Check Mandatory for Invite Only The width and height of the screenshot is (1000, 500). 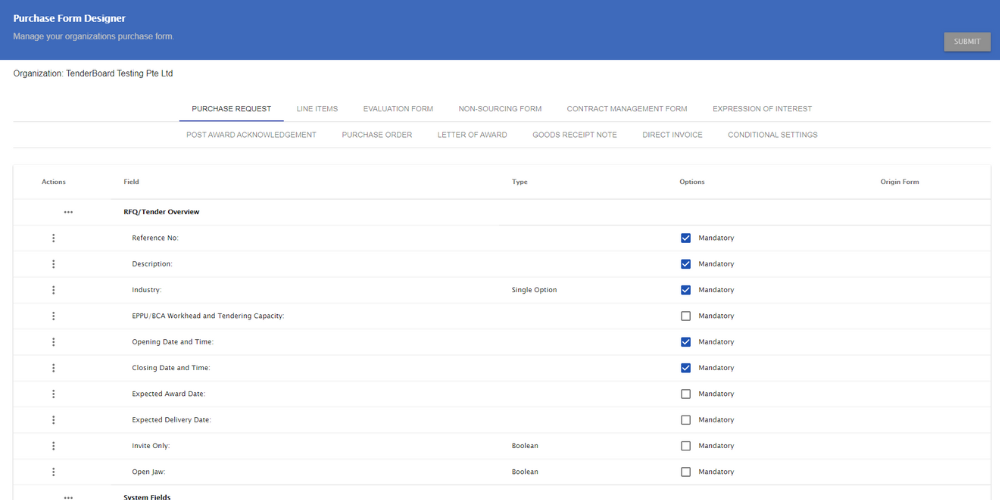[686, 446]
